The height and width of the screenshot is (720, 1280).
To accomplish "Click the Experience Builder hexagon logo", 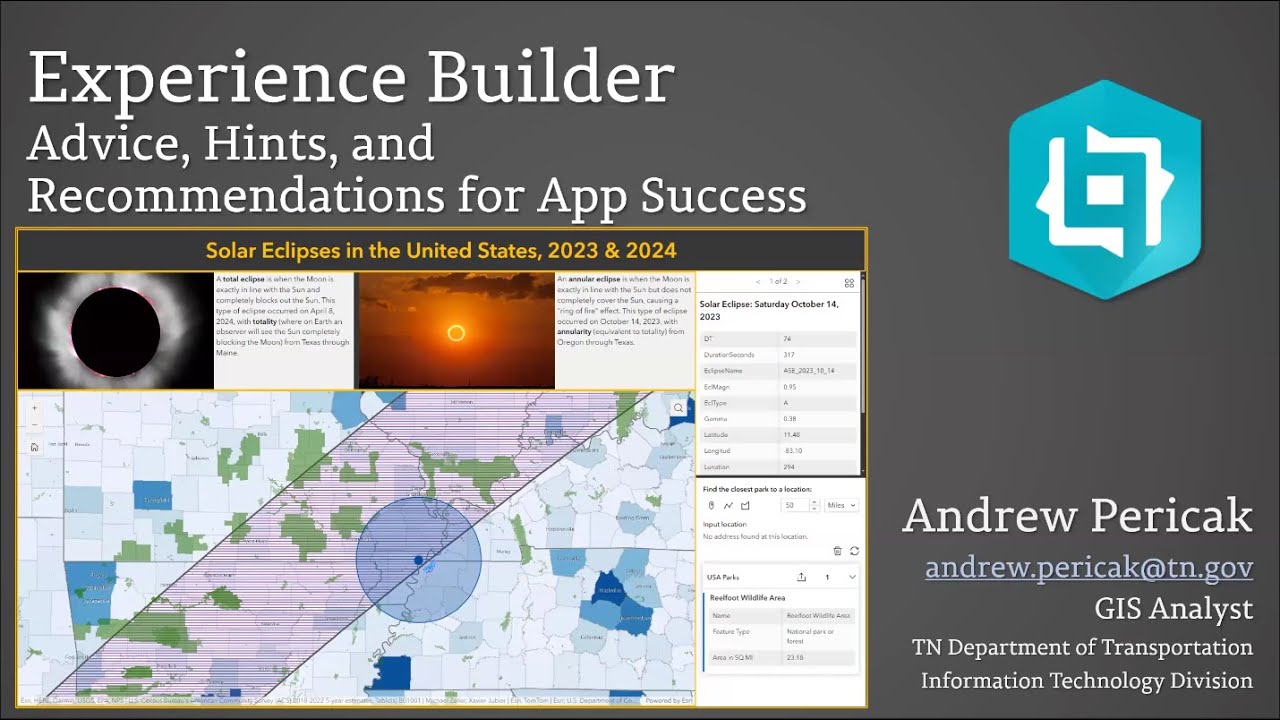I will click(1105, 190).
